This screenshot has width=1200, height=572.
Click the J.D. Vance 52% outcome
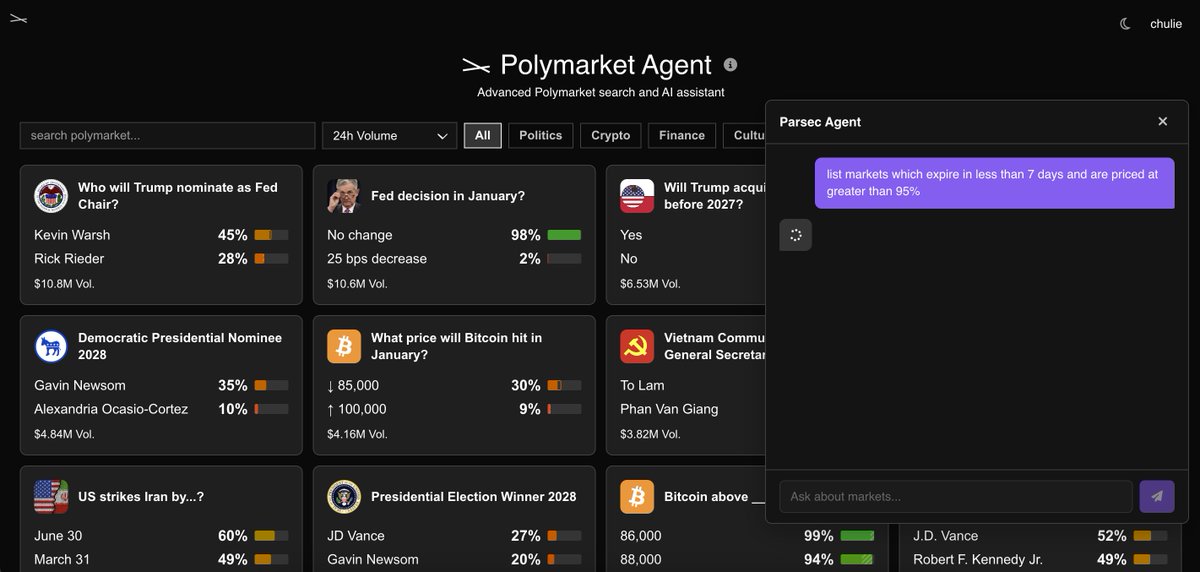[1040, 536]
